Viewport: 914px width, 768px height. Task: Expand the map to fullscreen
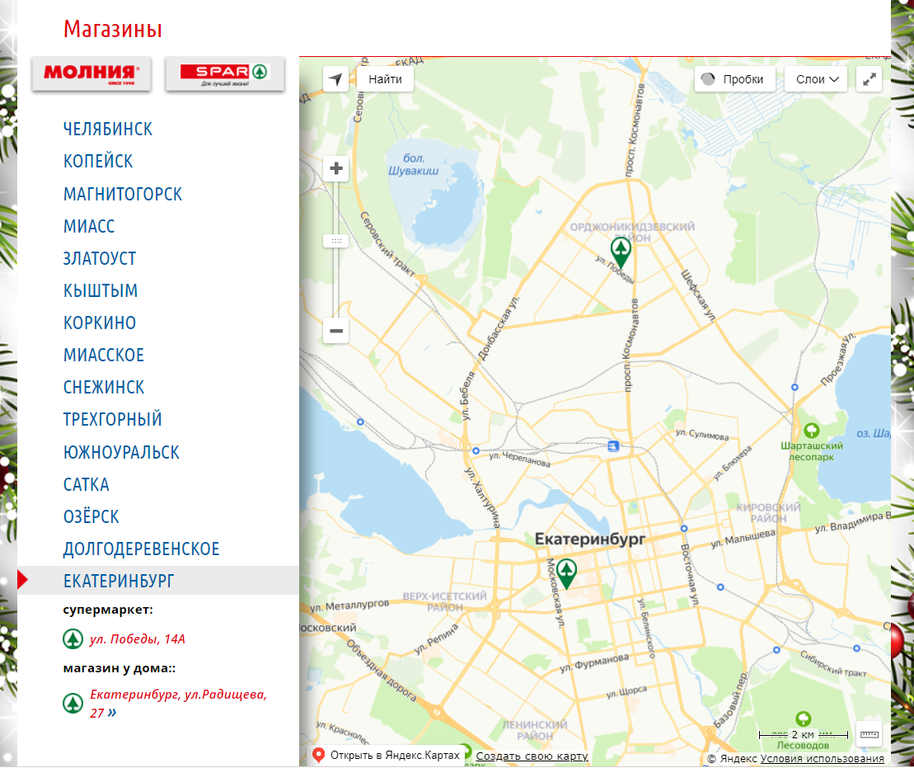click(x=870, y=79)
